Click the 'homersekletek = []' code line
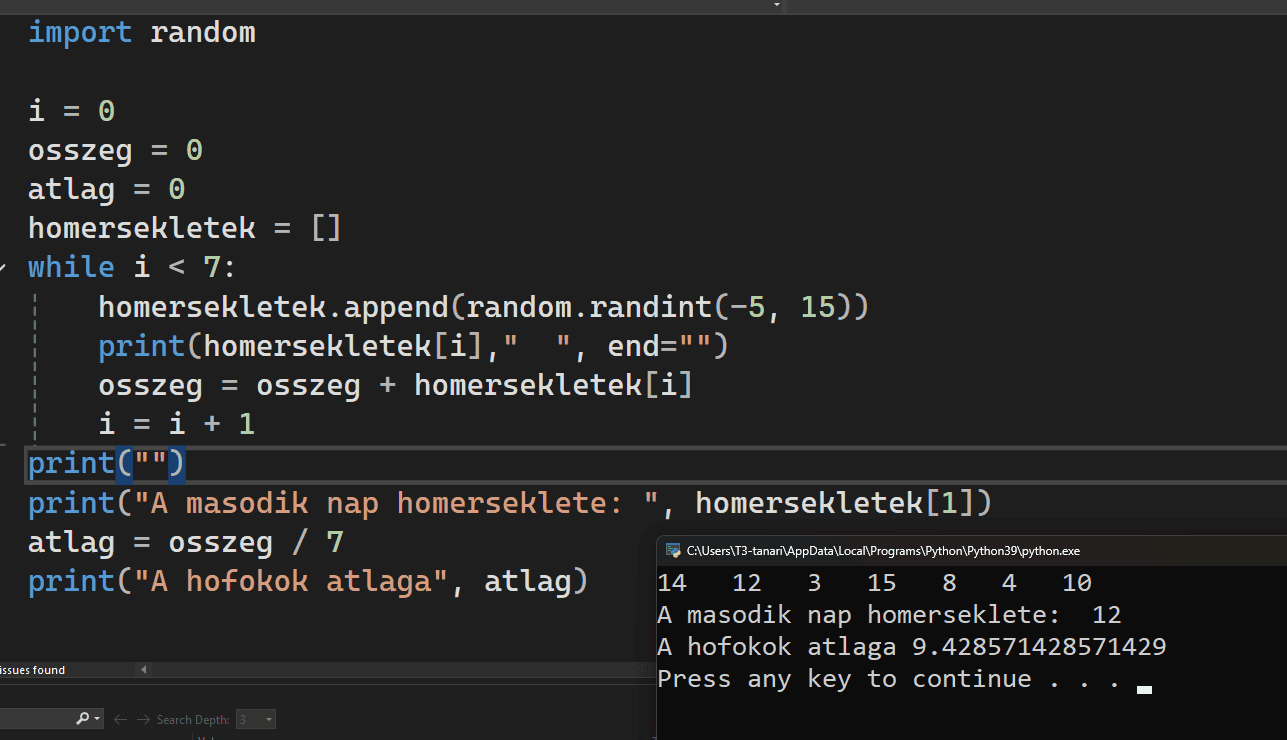 coord(185,228)
